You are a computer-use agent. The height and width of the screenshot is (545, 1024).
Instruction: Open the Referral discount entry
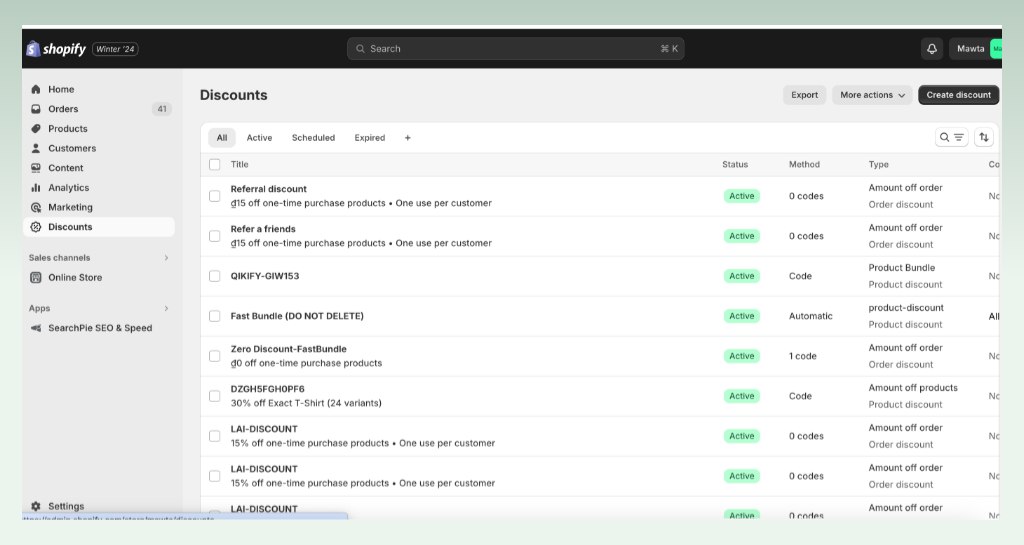point(268,189)
